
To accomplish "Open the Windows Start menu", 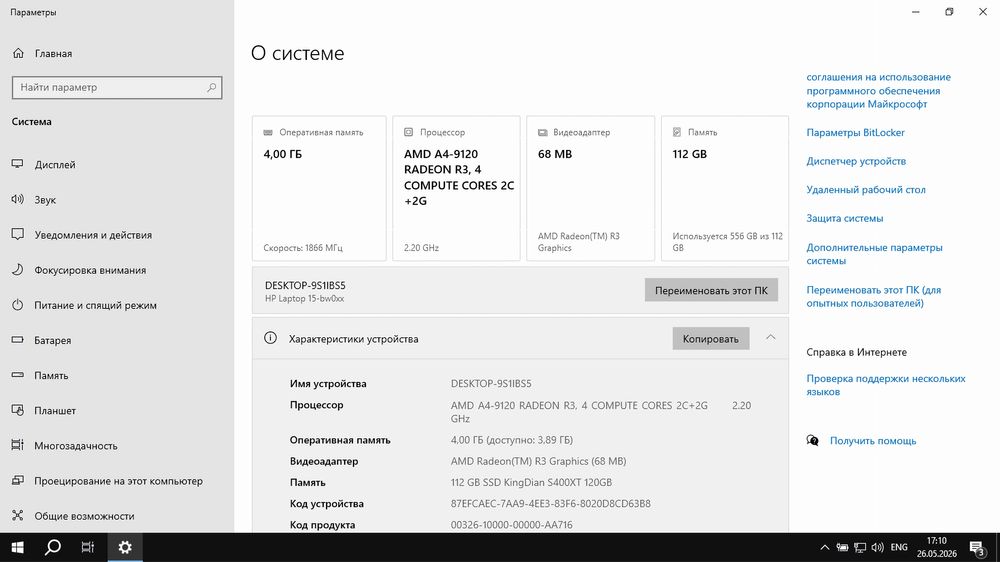I will point(17,547).
